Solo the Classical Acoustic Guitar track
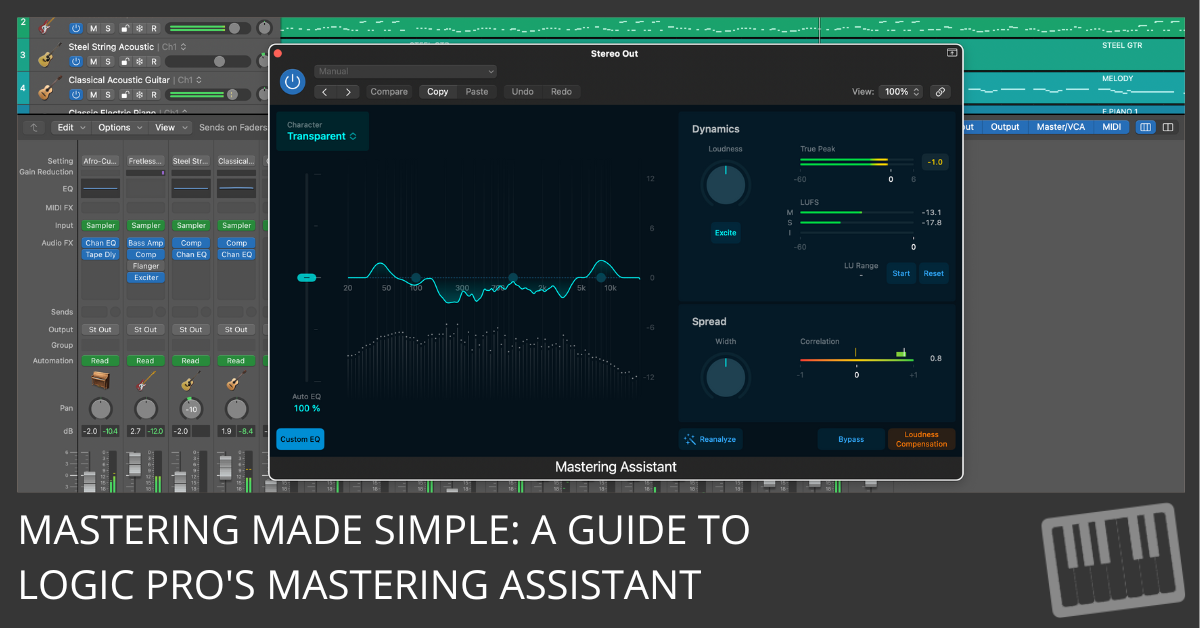This screenshot has height=628, width=1200. click(x=108, y=93)
